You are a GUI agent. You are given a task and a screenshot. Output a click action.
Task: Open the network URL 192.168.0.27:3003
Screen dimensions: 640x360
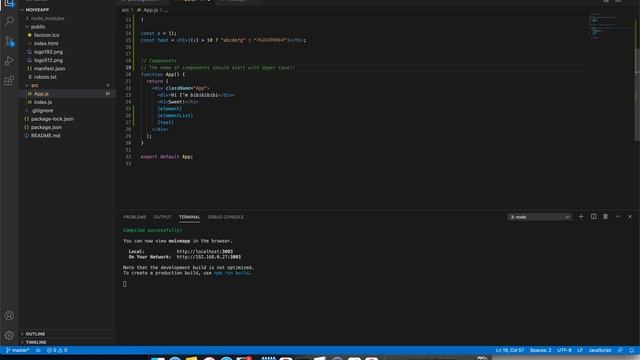coord(209,257)
